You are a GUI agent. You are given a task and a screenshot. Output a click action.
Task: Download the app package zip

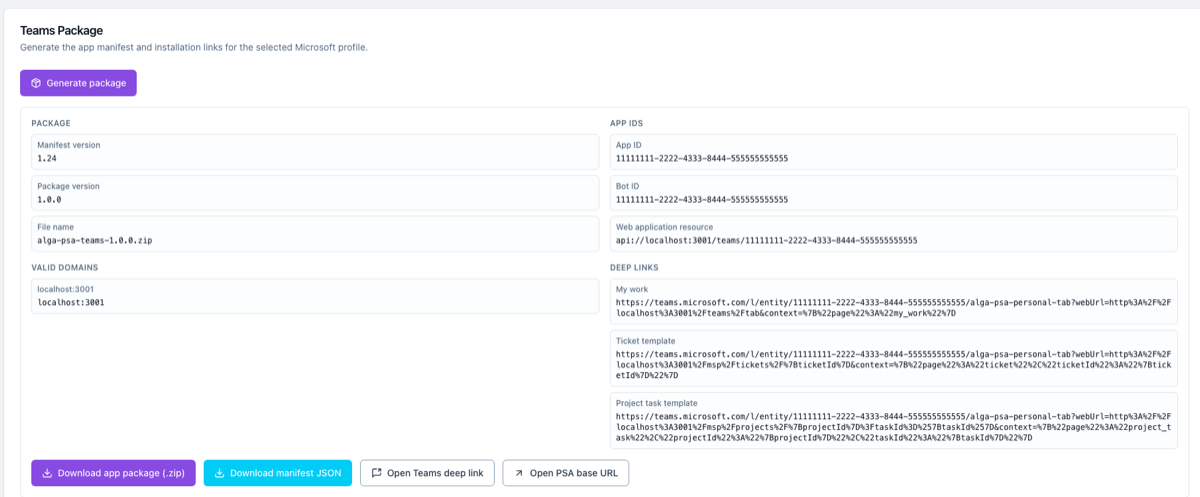coord(114,473)
